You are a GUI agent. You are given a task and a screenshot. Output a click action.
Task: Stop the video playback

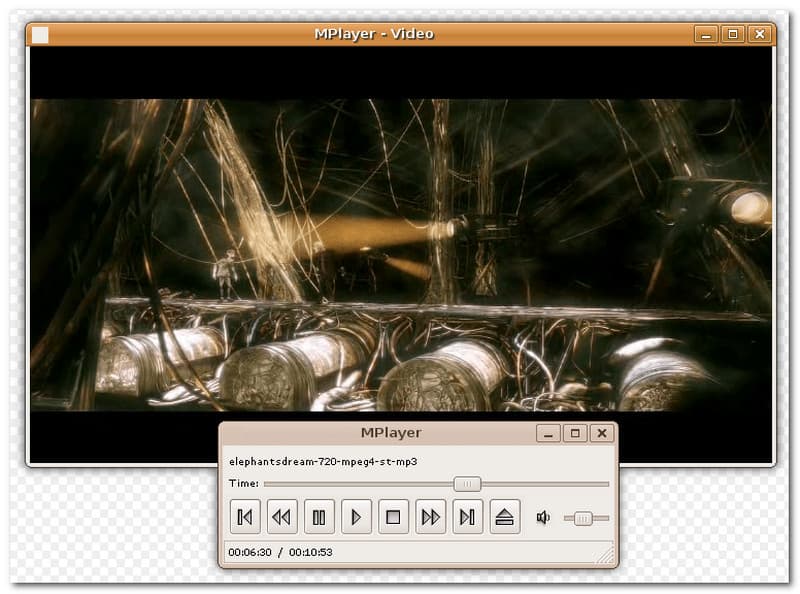[x=393, y=517]
